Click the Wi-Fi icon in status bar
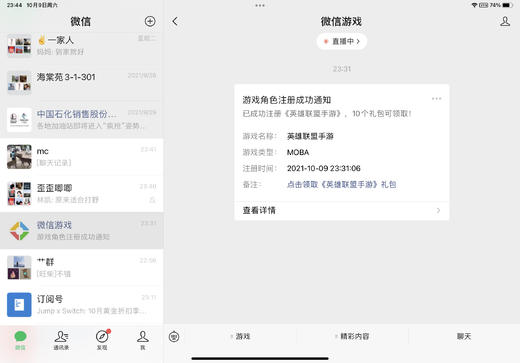The image size is (520, 363). click(474, 5)
